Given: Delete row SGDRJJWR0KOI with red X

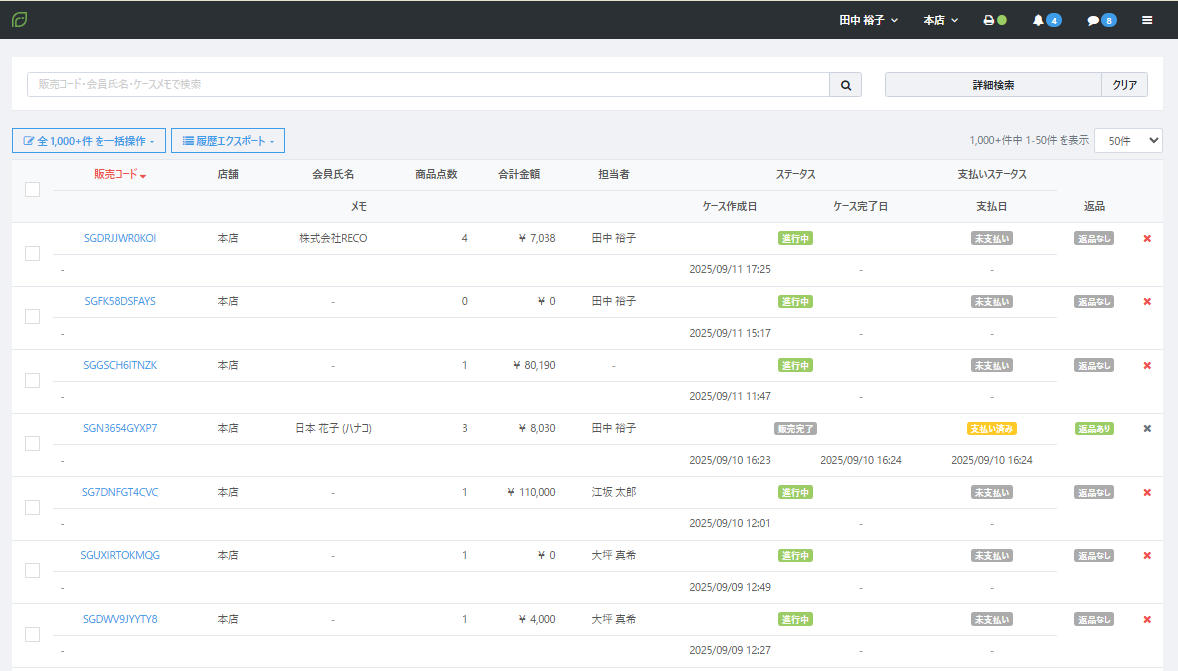Looking at the screenshot, I should click(x=1147, y=238).
